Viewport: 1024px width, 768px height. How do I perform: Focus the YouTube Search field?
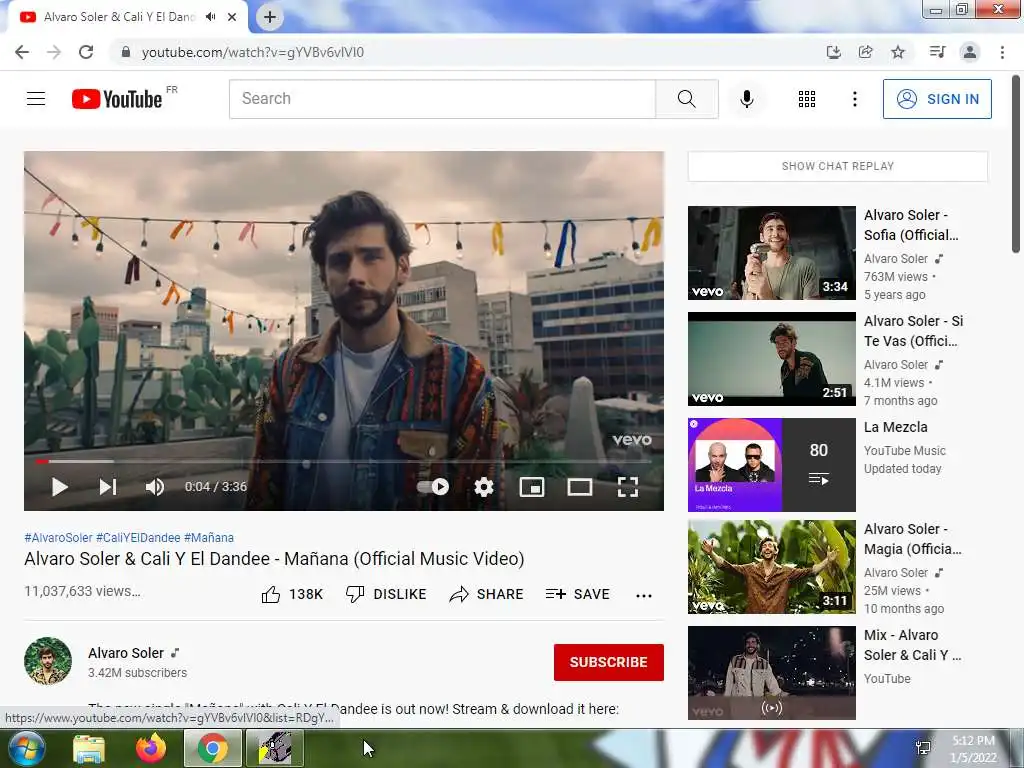[442, 99]
